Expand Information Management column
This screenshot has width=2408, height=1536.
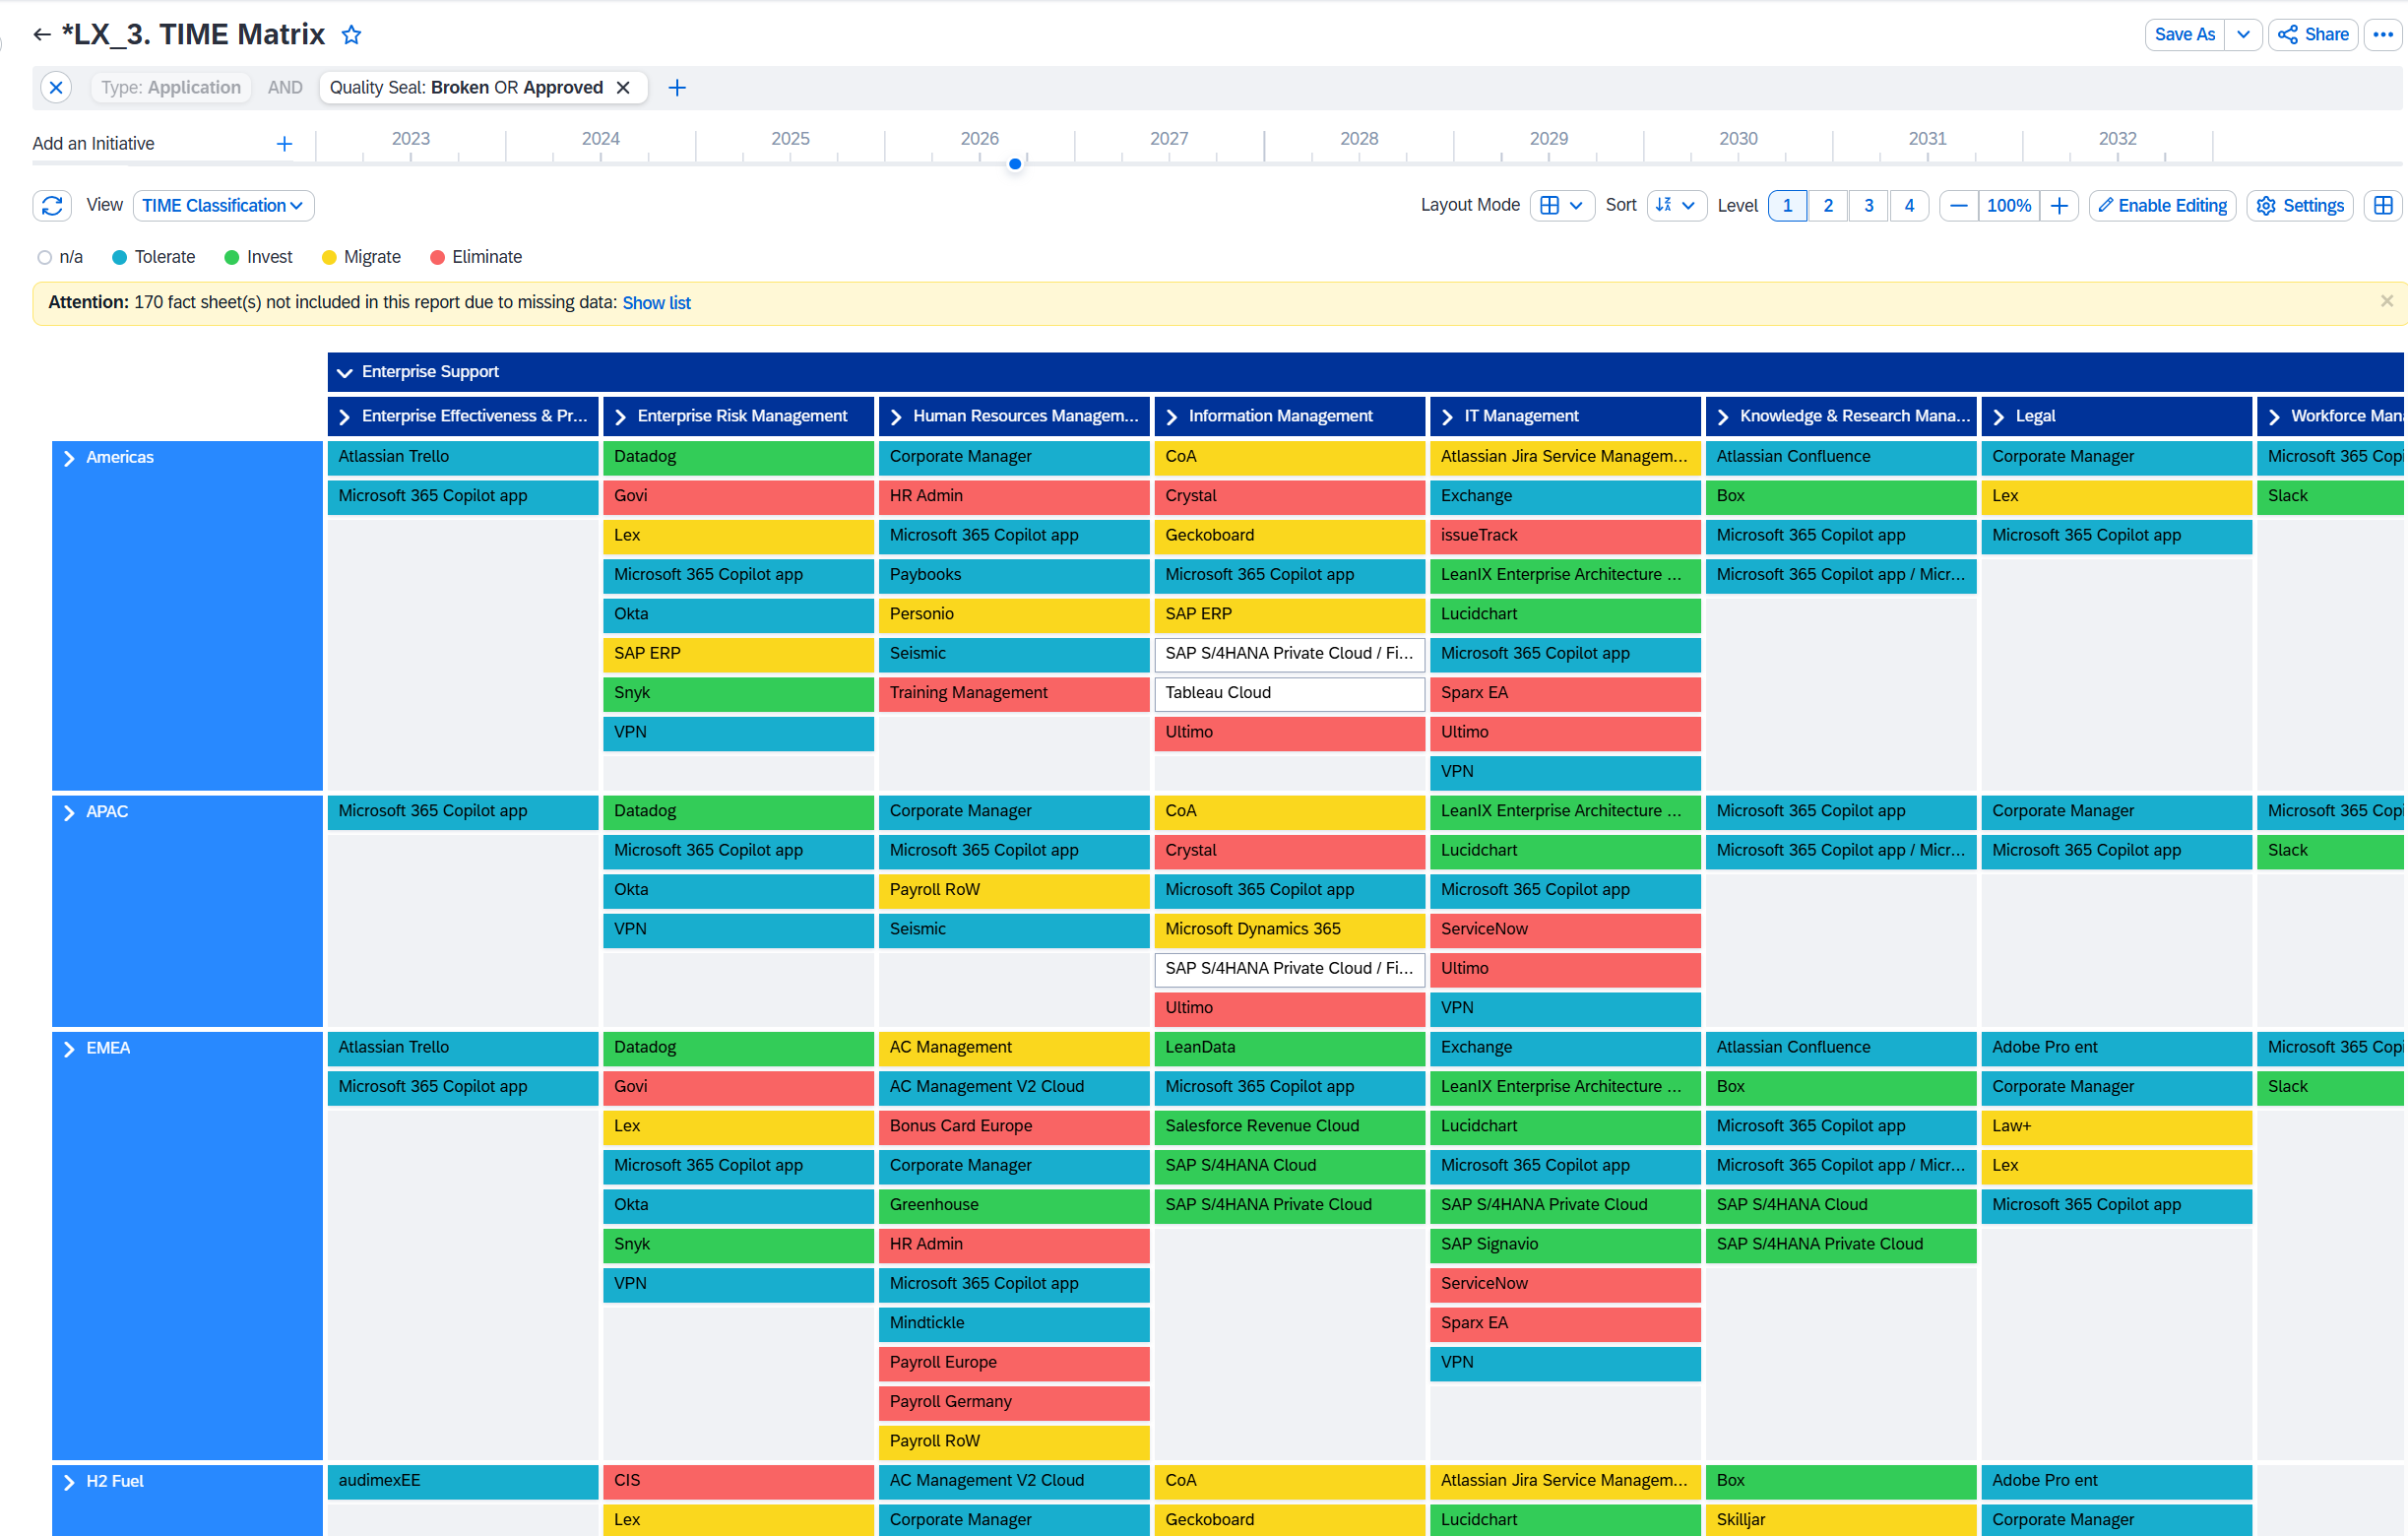tap(1172, 417)
